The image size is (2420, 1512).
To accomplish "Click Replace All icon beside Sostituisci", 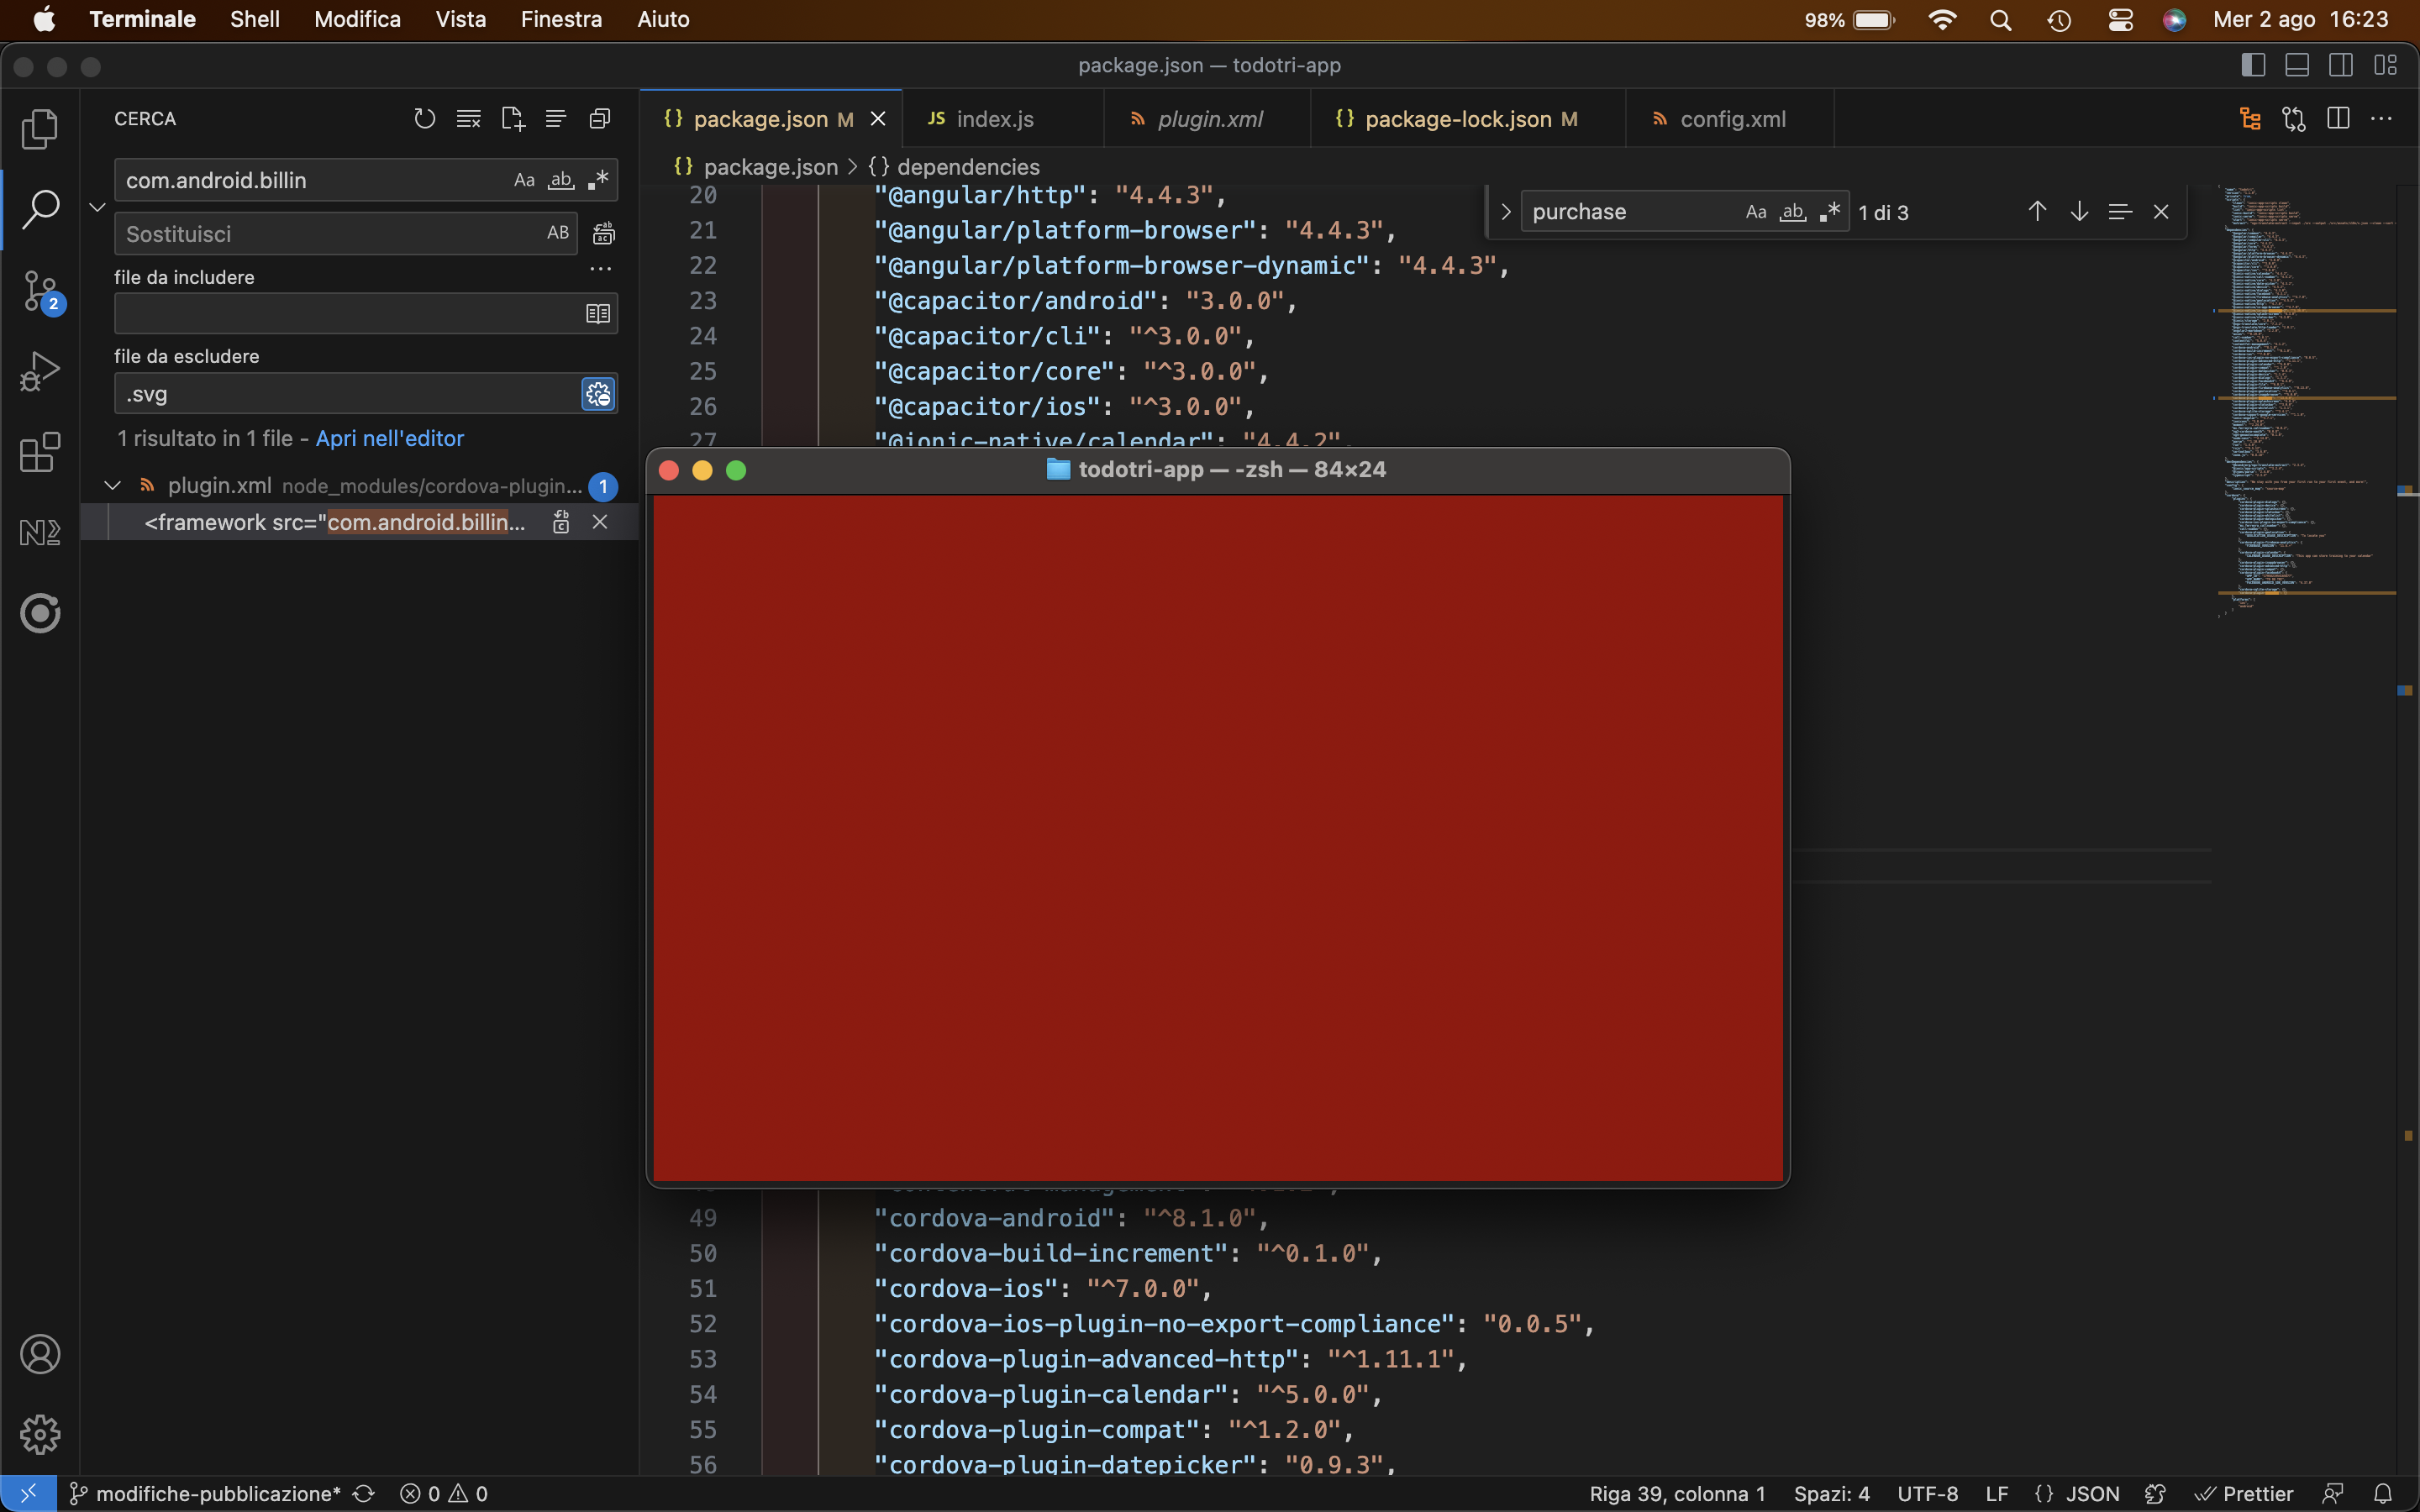I will pyautogui.click(x=603, y=234).
